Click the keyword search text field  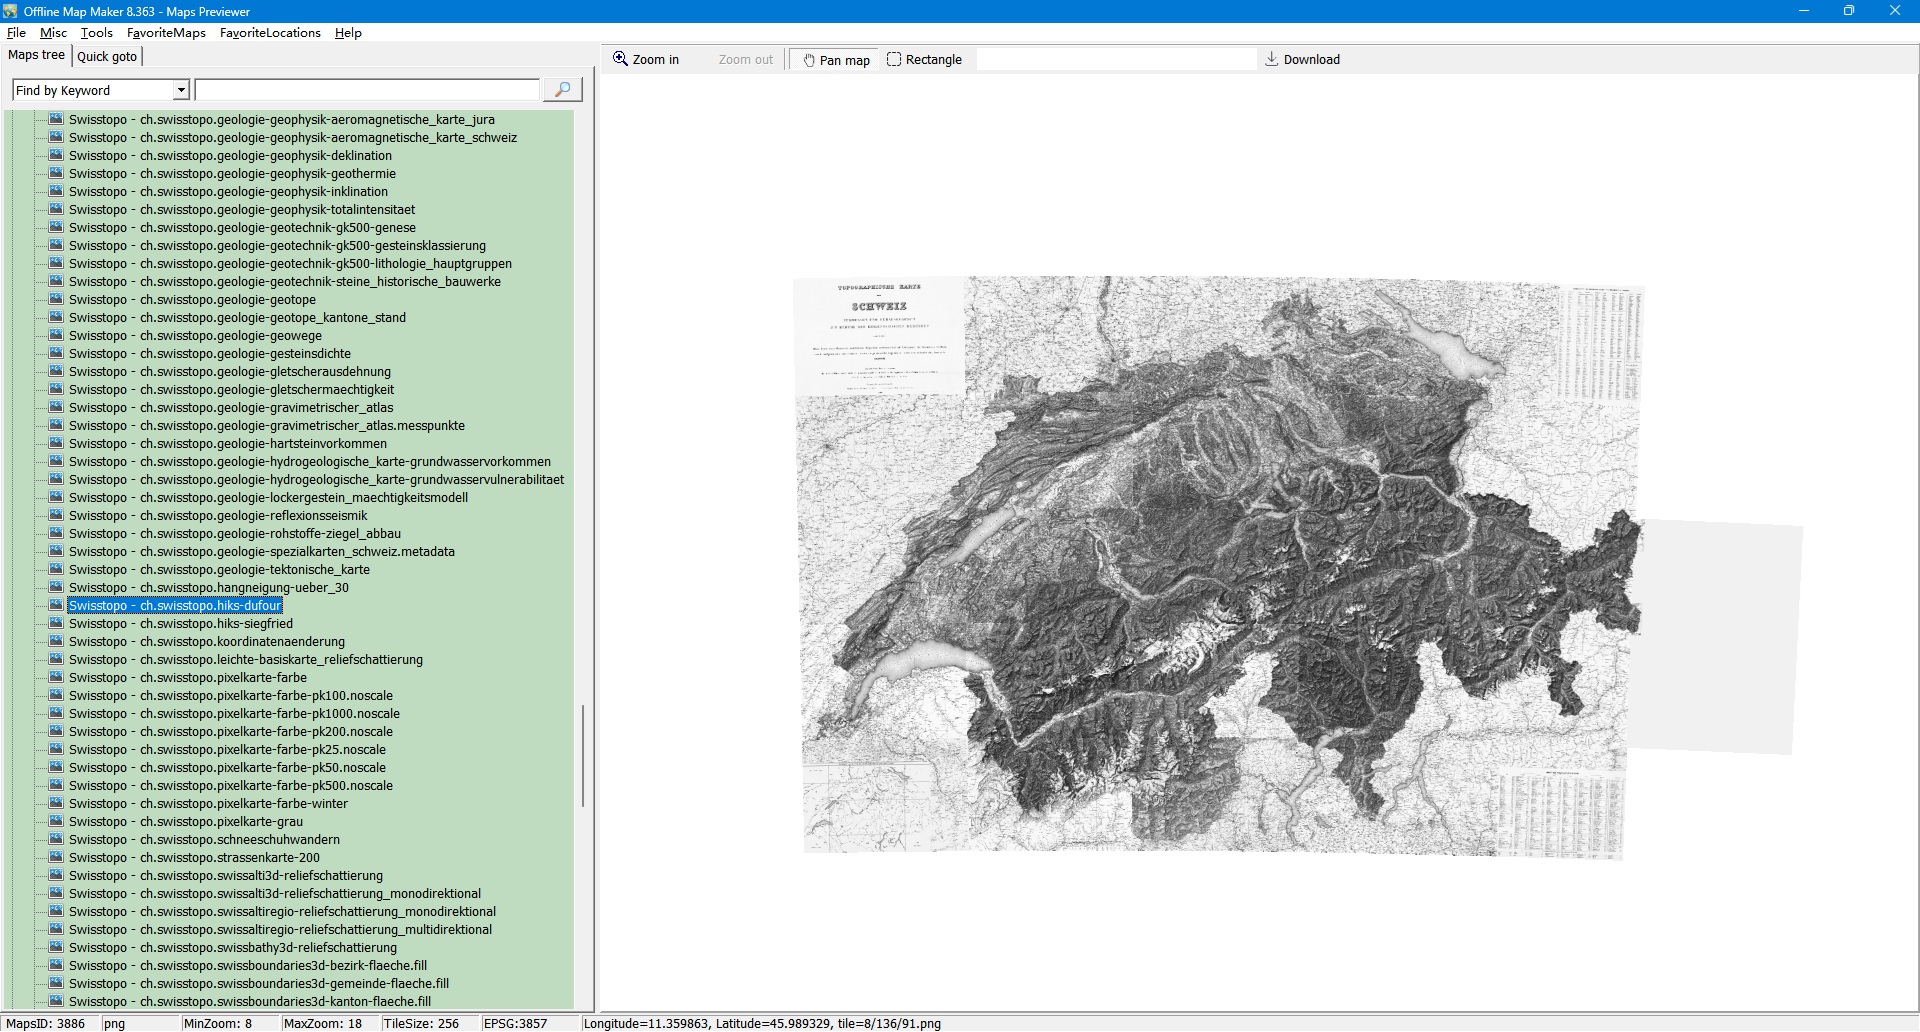coord(367,91)
